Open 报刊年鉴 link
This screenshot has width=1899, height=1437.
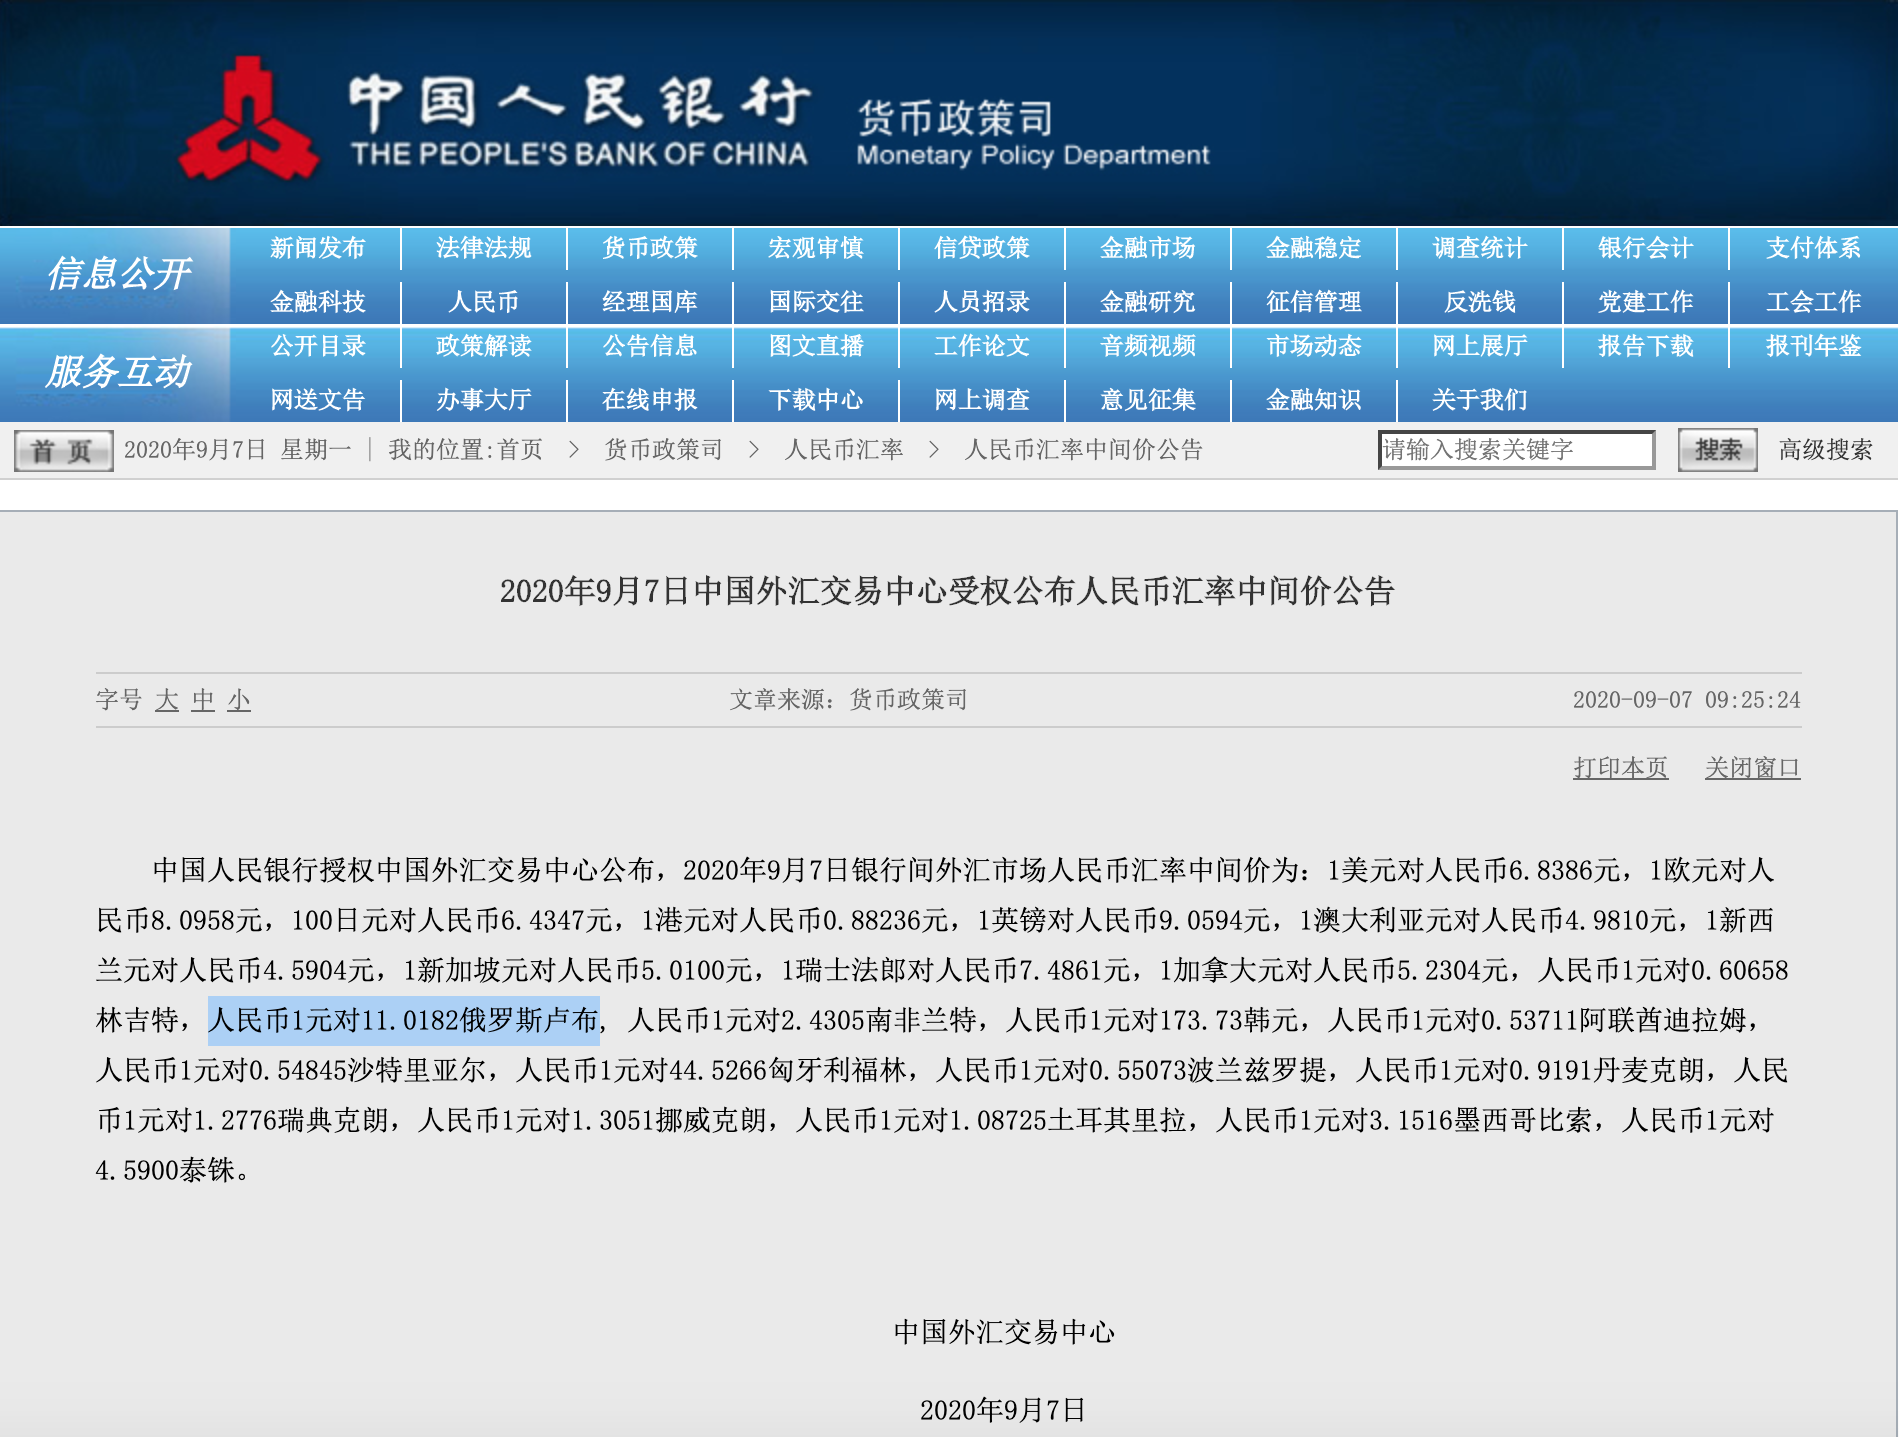coord(1813,346)
